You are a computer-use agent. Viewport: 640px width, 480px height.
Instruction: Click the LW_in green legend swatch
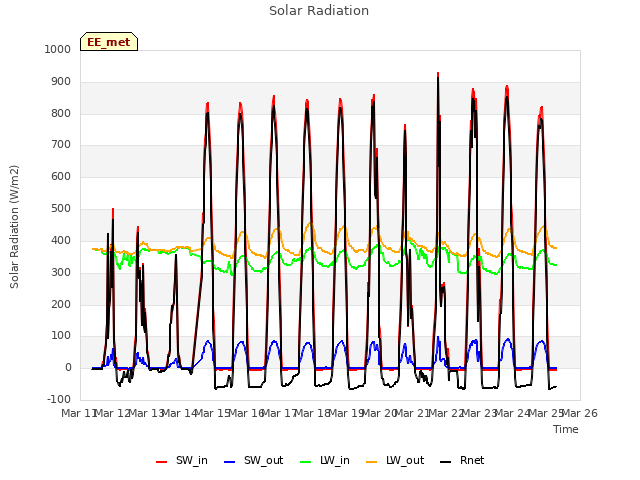coord(306,462)
